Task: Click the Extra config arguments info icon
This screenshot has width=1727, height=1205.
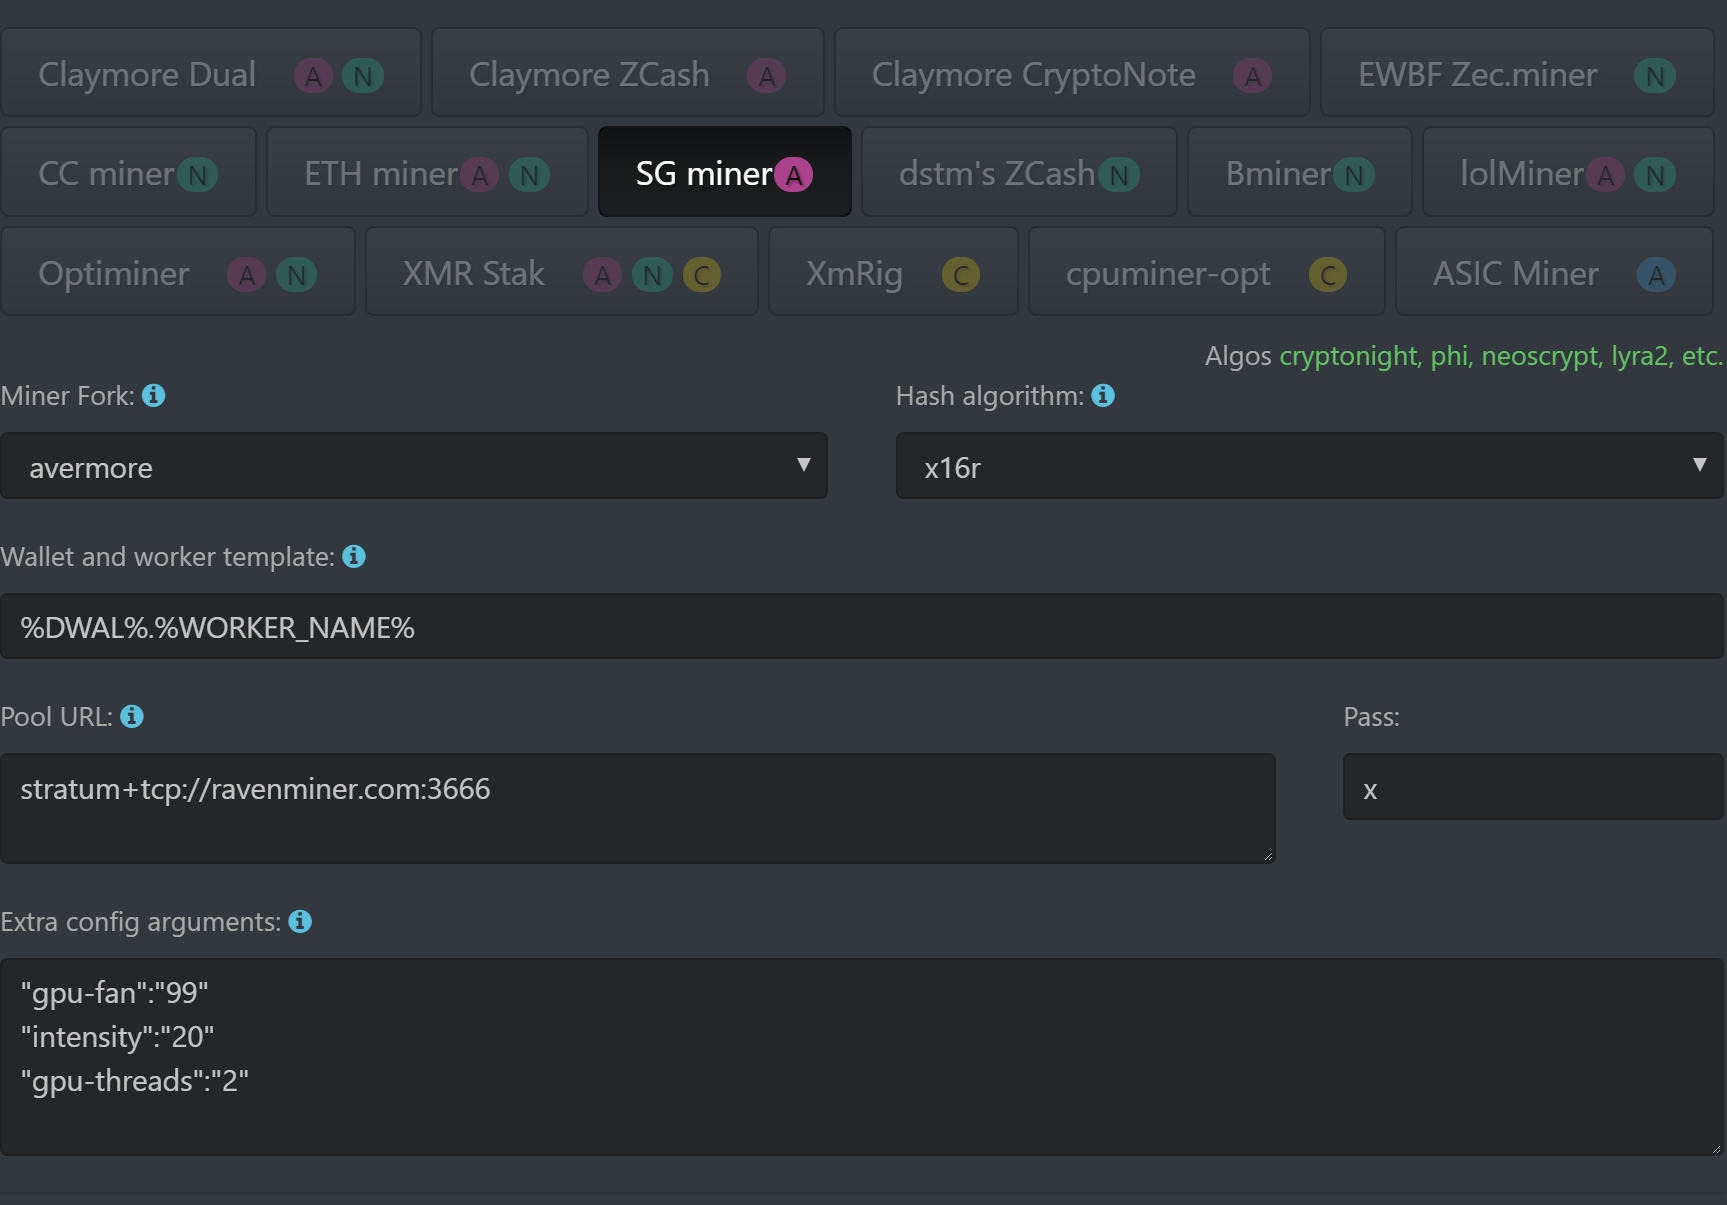Action: pos(300,922)
